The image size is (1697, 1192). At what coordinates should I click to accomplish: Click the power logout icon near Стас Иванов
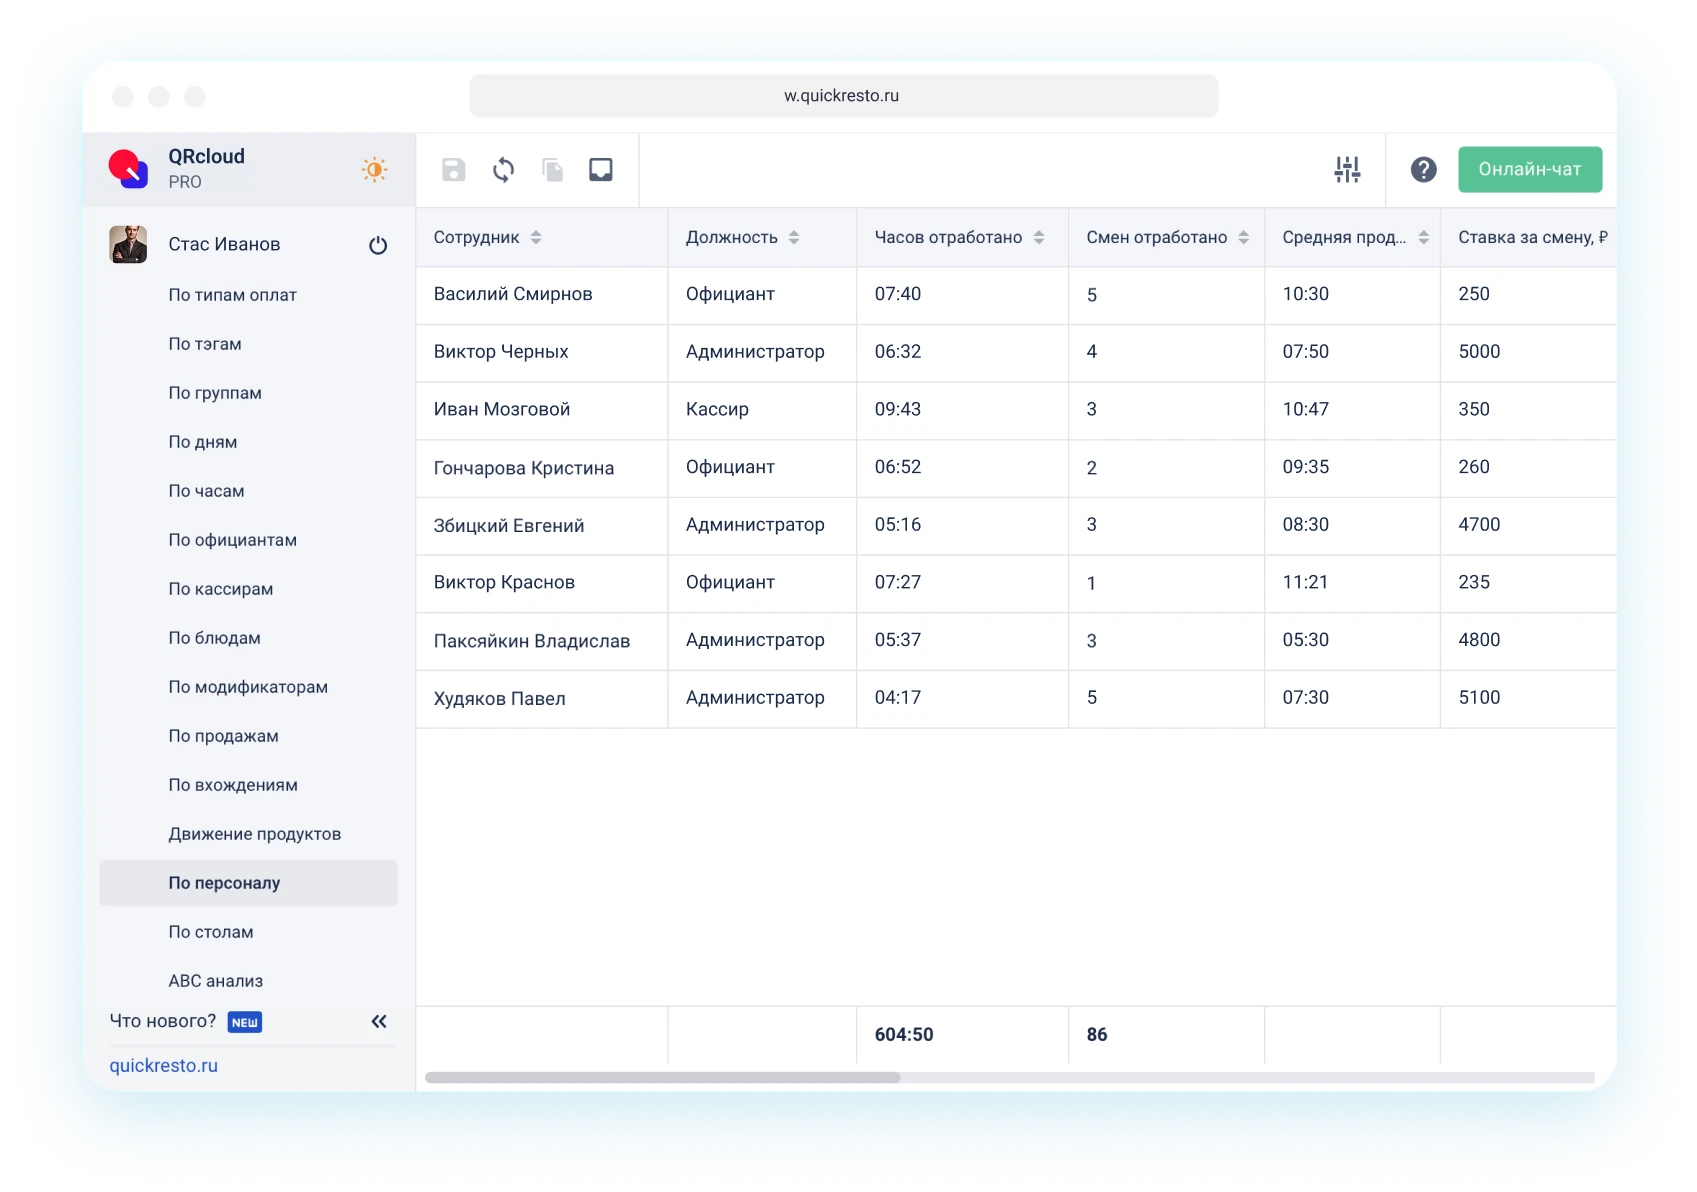click(x=378, y=245)
